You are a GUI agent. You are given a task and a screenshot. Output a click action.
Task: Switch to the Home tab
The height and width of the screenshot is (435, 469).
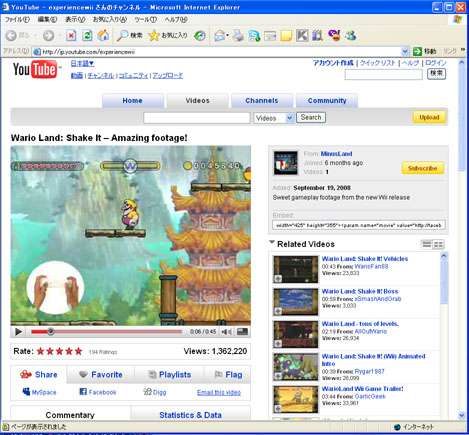pyautogui.click(x=133, y=101)
